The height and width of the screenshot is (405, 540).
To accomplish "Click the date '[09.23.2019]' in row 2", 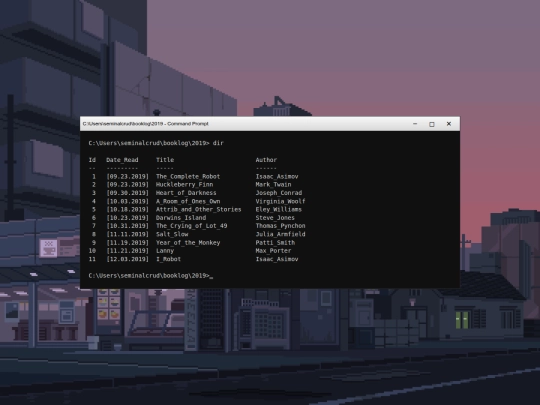I will point(127,185).
